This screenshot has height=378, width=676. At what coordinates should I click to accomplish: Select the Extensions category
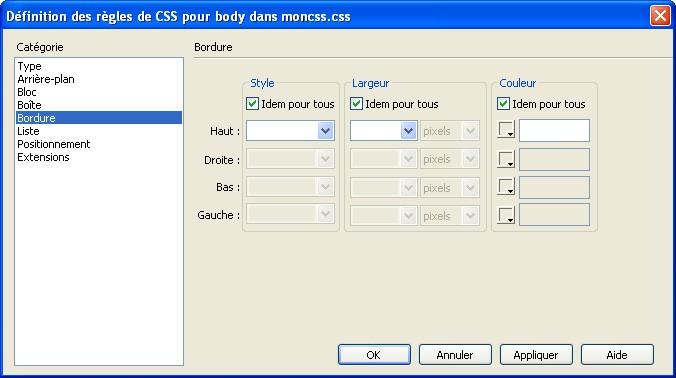point(99,157)
